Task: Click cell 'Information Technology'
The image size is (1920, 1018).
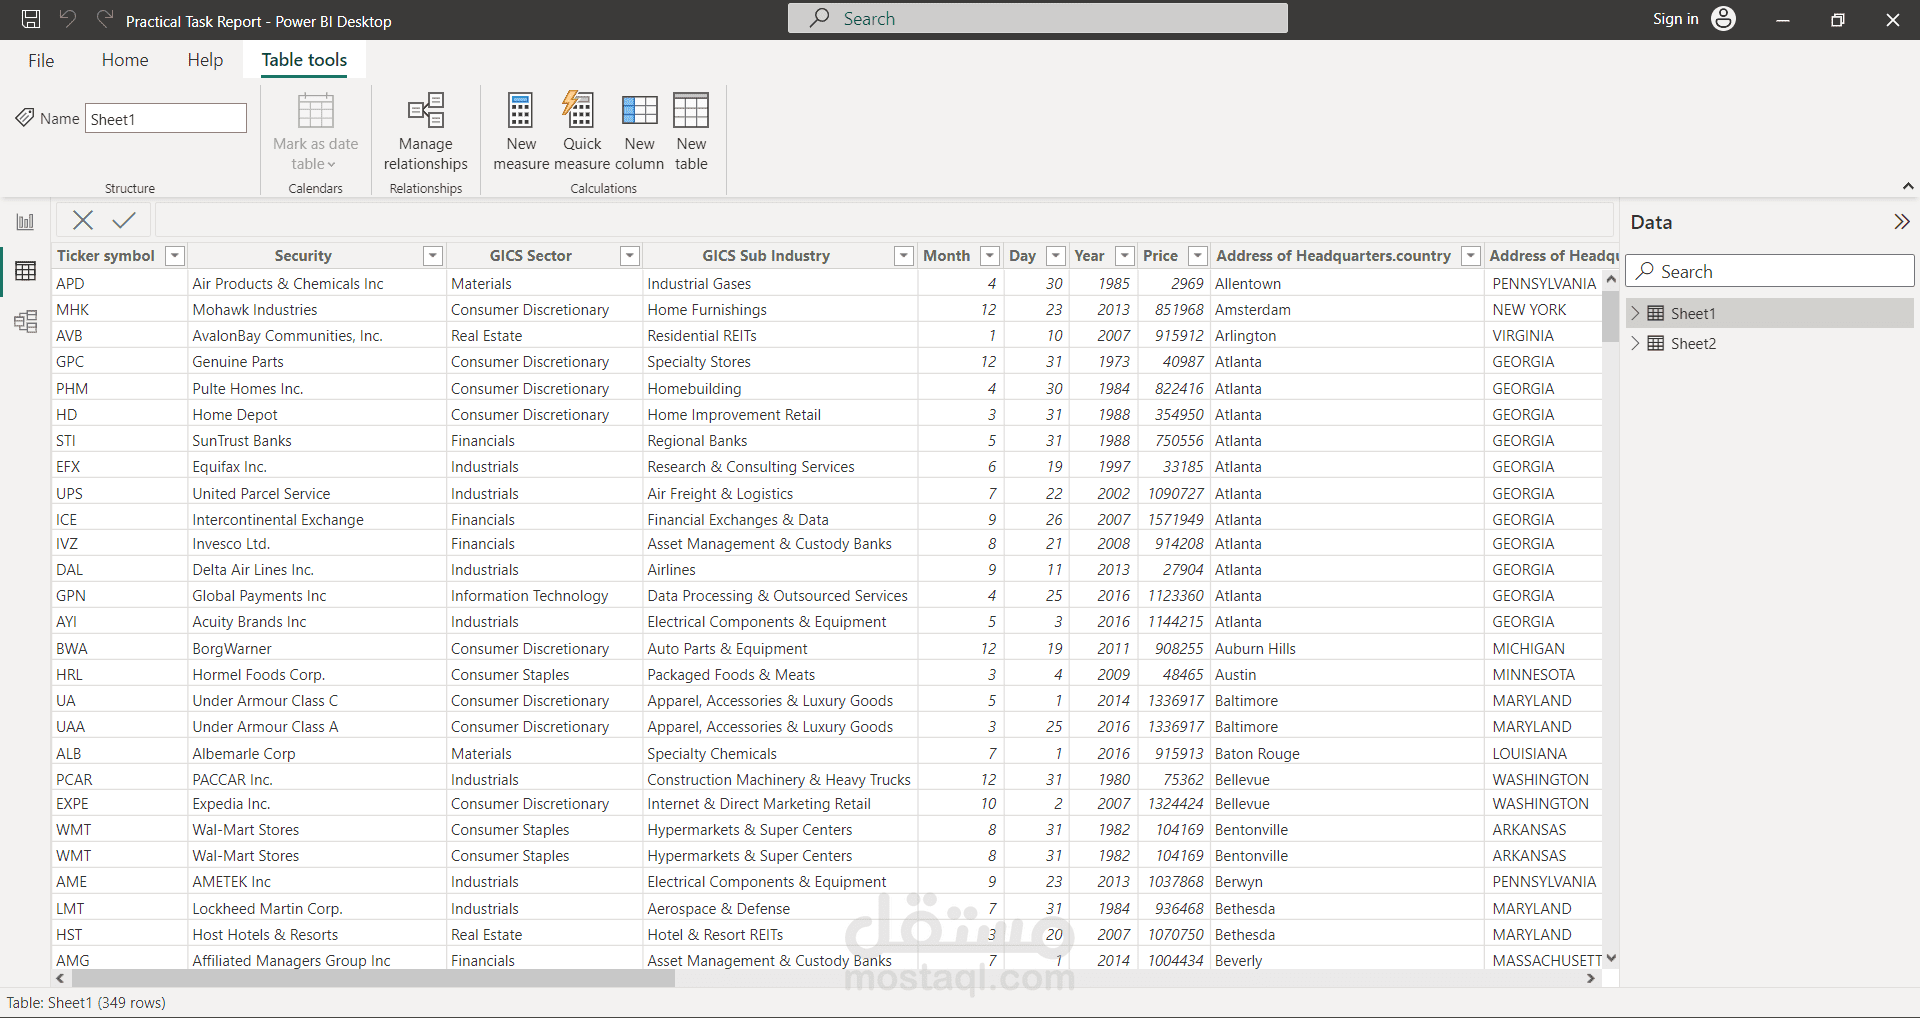Action: tap(529, 596)
